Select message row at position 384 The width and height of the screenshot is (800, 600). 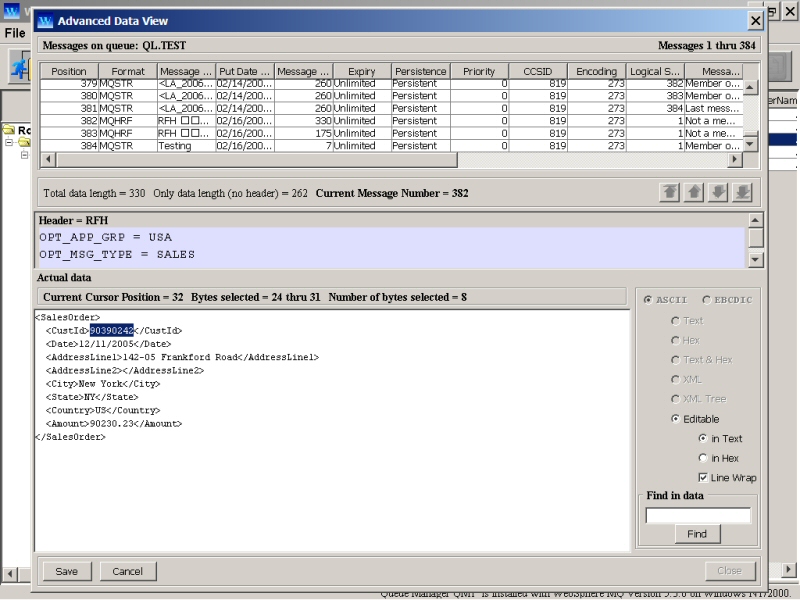[391, 146]
